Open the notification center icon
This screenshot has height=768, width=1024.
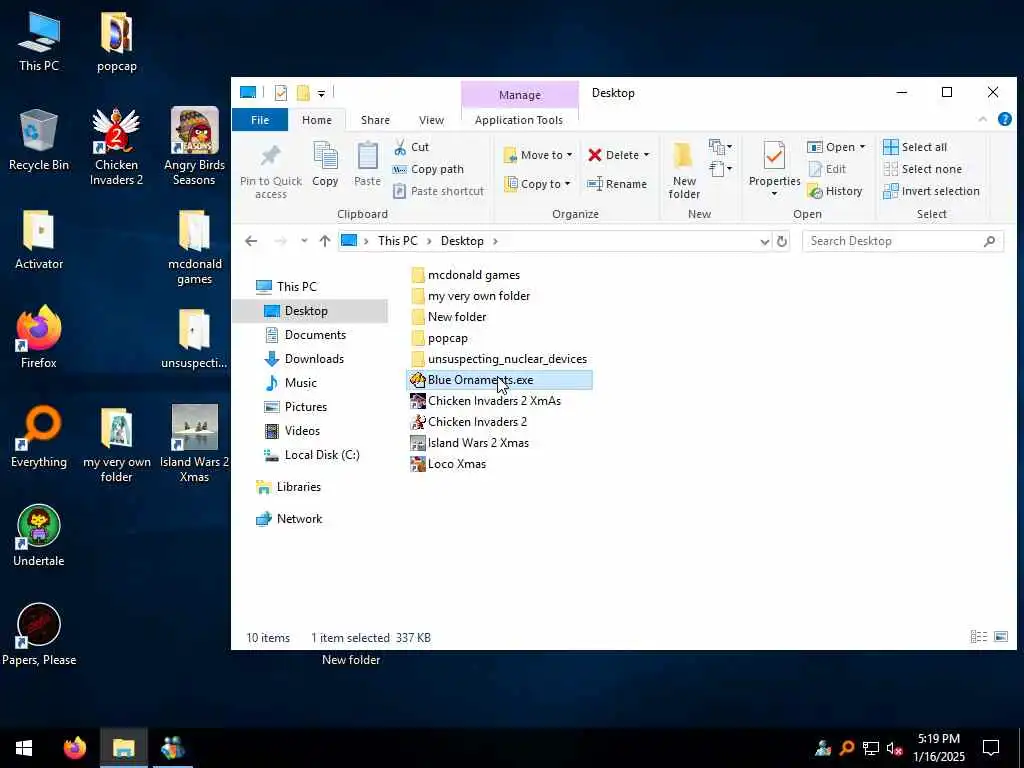pyautogui.click(x=991, y=748)
